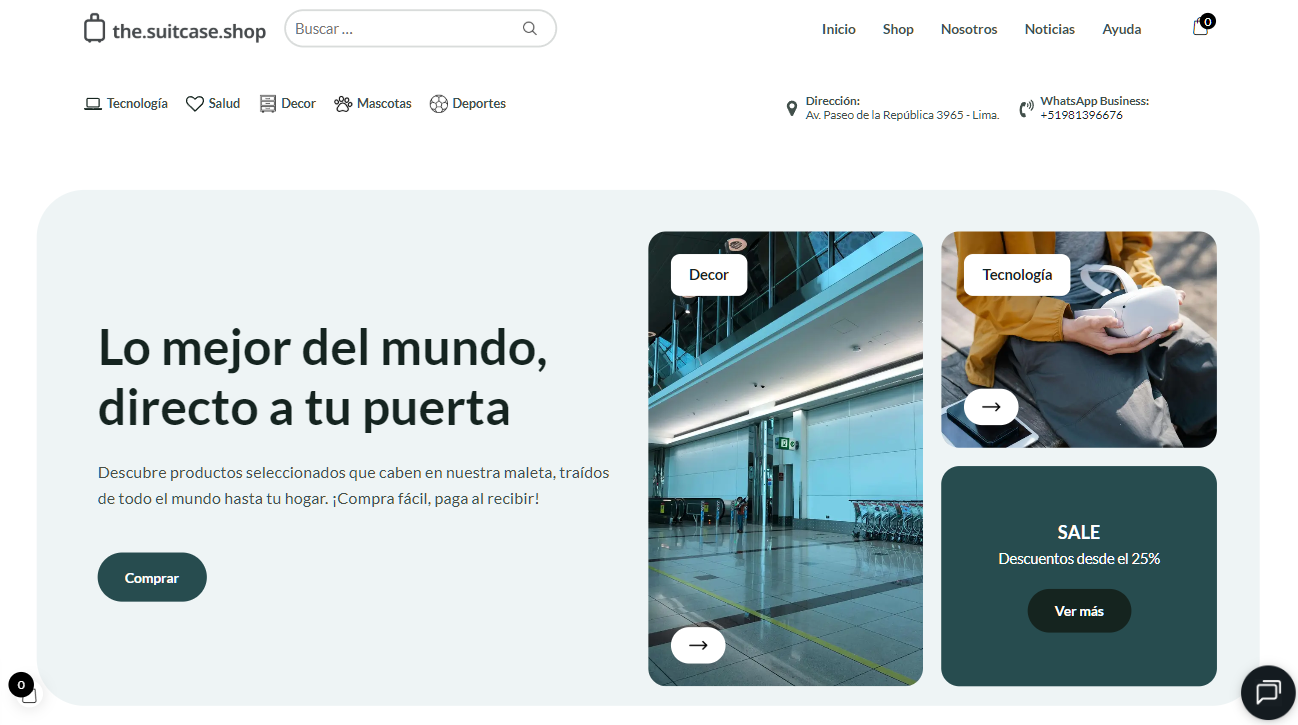Select the Decor drawer category icon
1298x725 pixels.
click(x=266, y=102)
